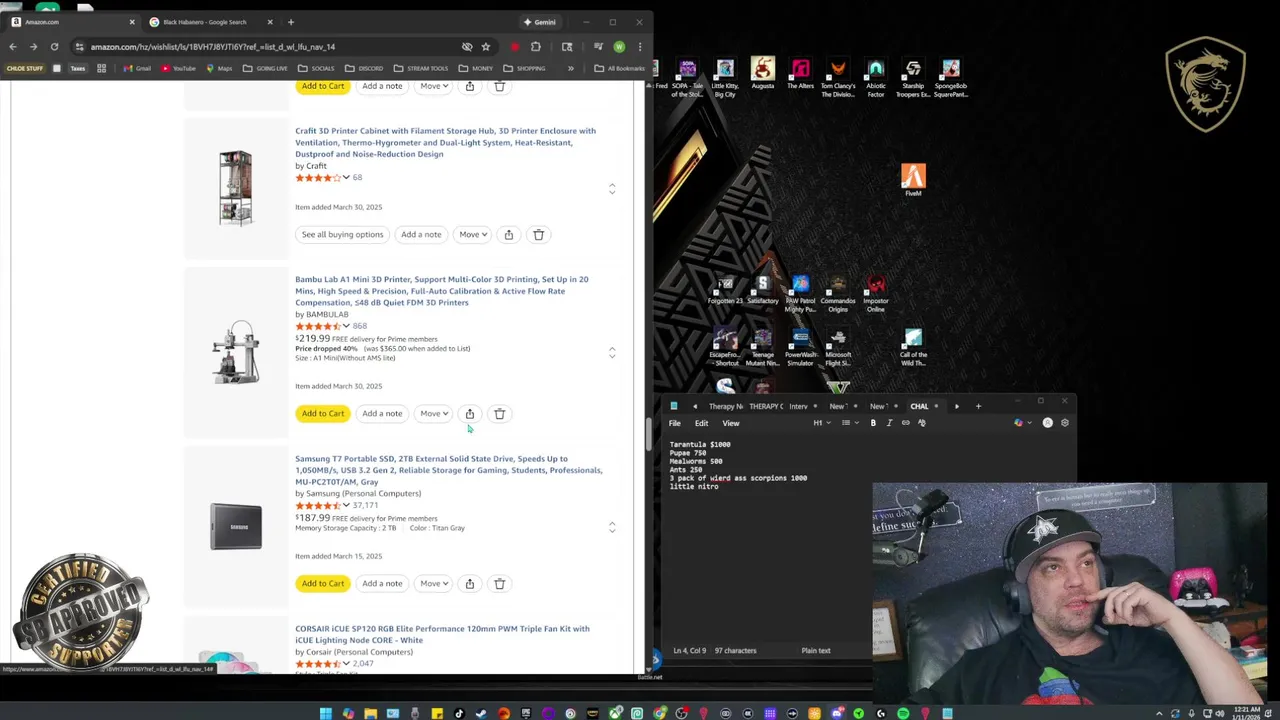Go back in Chrome history

pyautogui.click(x=12, y=46)
